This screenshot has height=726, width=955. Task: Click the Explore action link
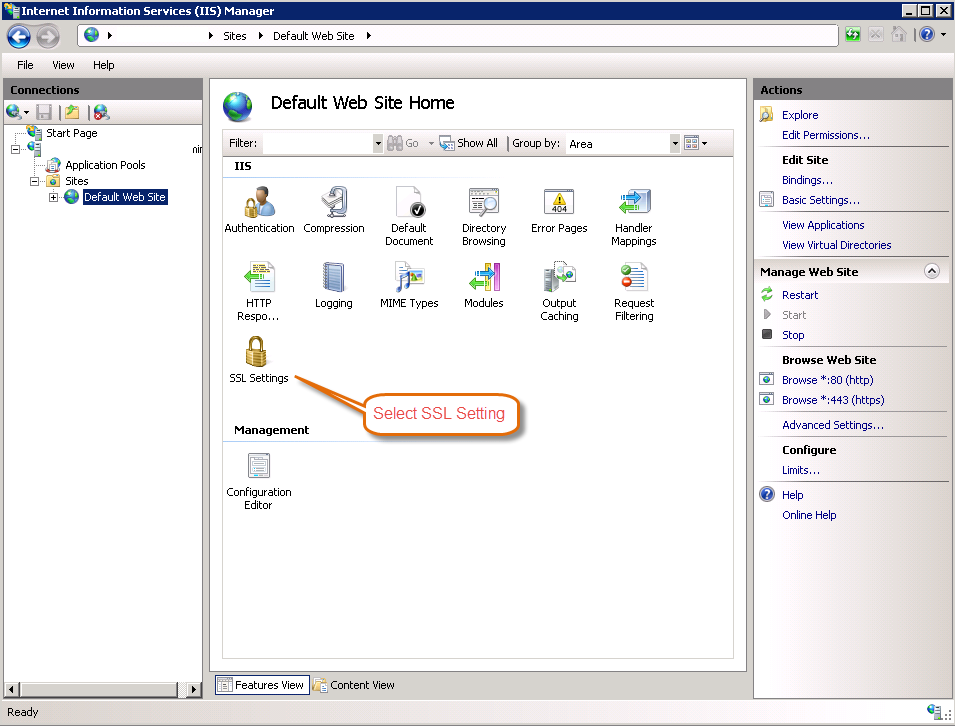(800, 115)
